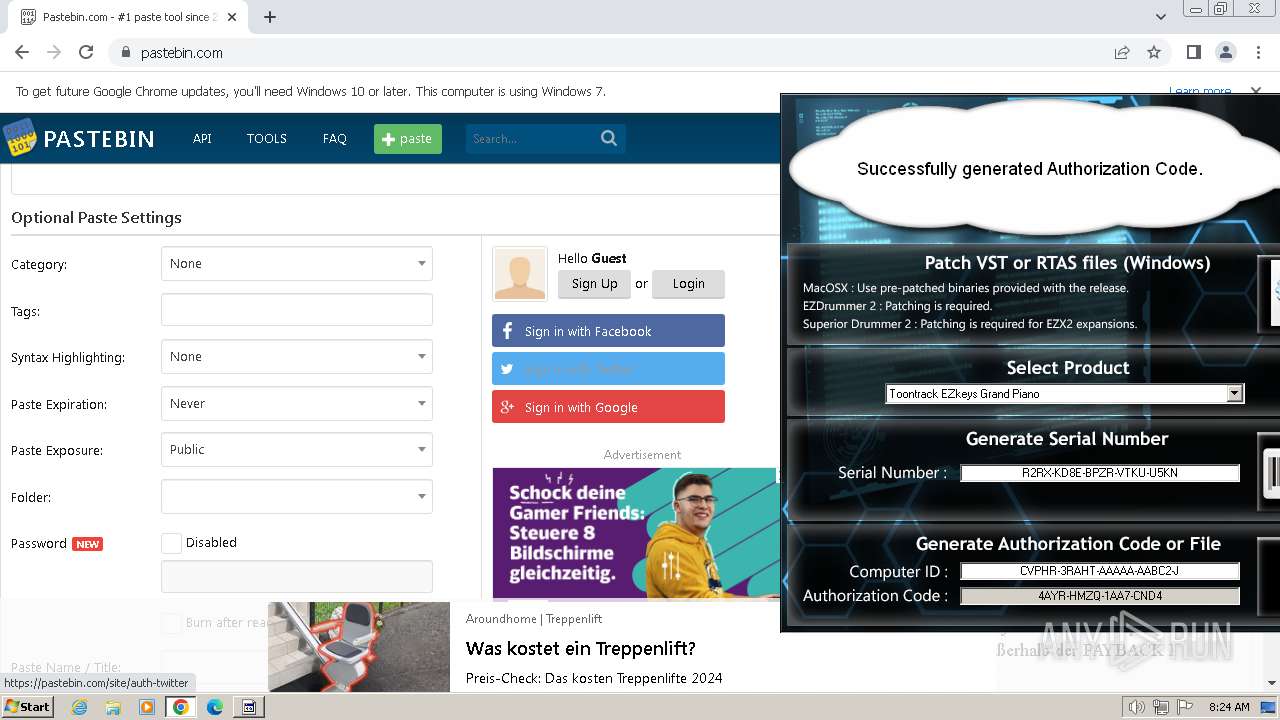Dismiss the Chrome update notification bar
Screen dimensions: 1280x720
tap(1257, 91)
